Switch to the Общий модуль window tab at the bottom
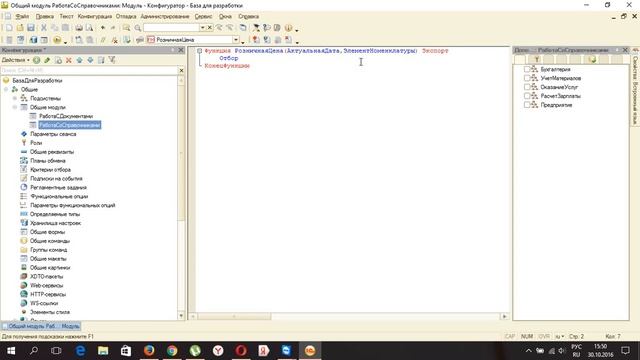This screenshot has height=360, width=640. point(41,326)
